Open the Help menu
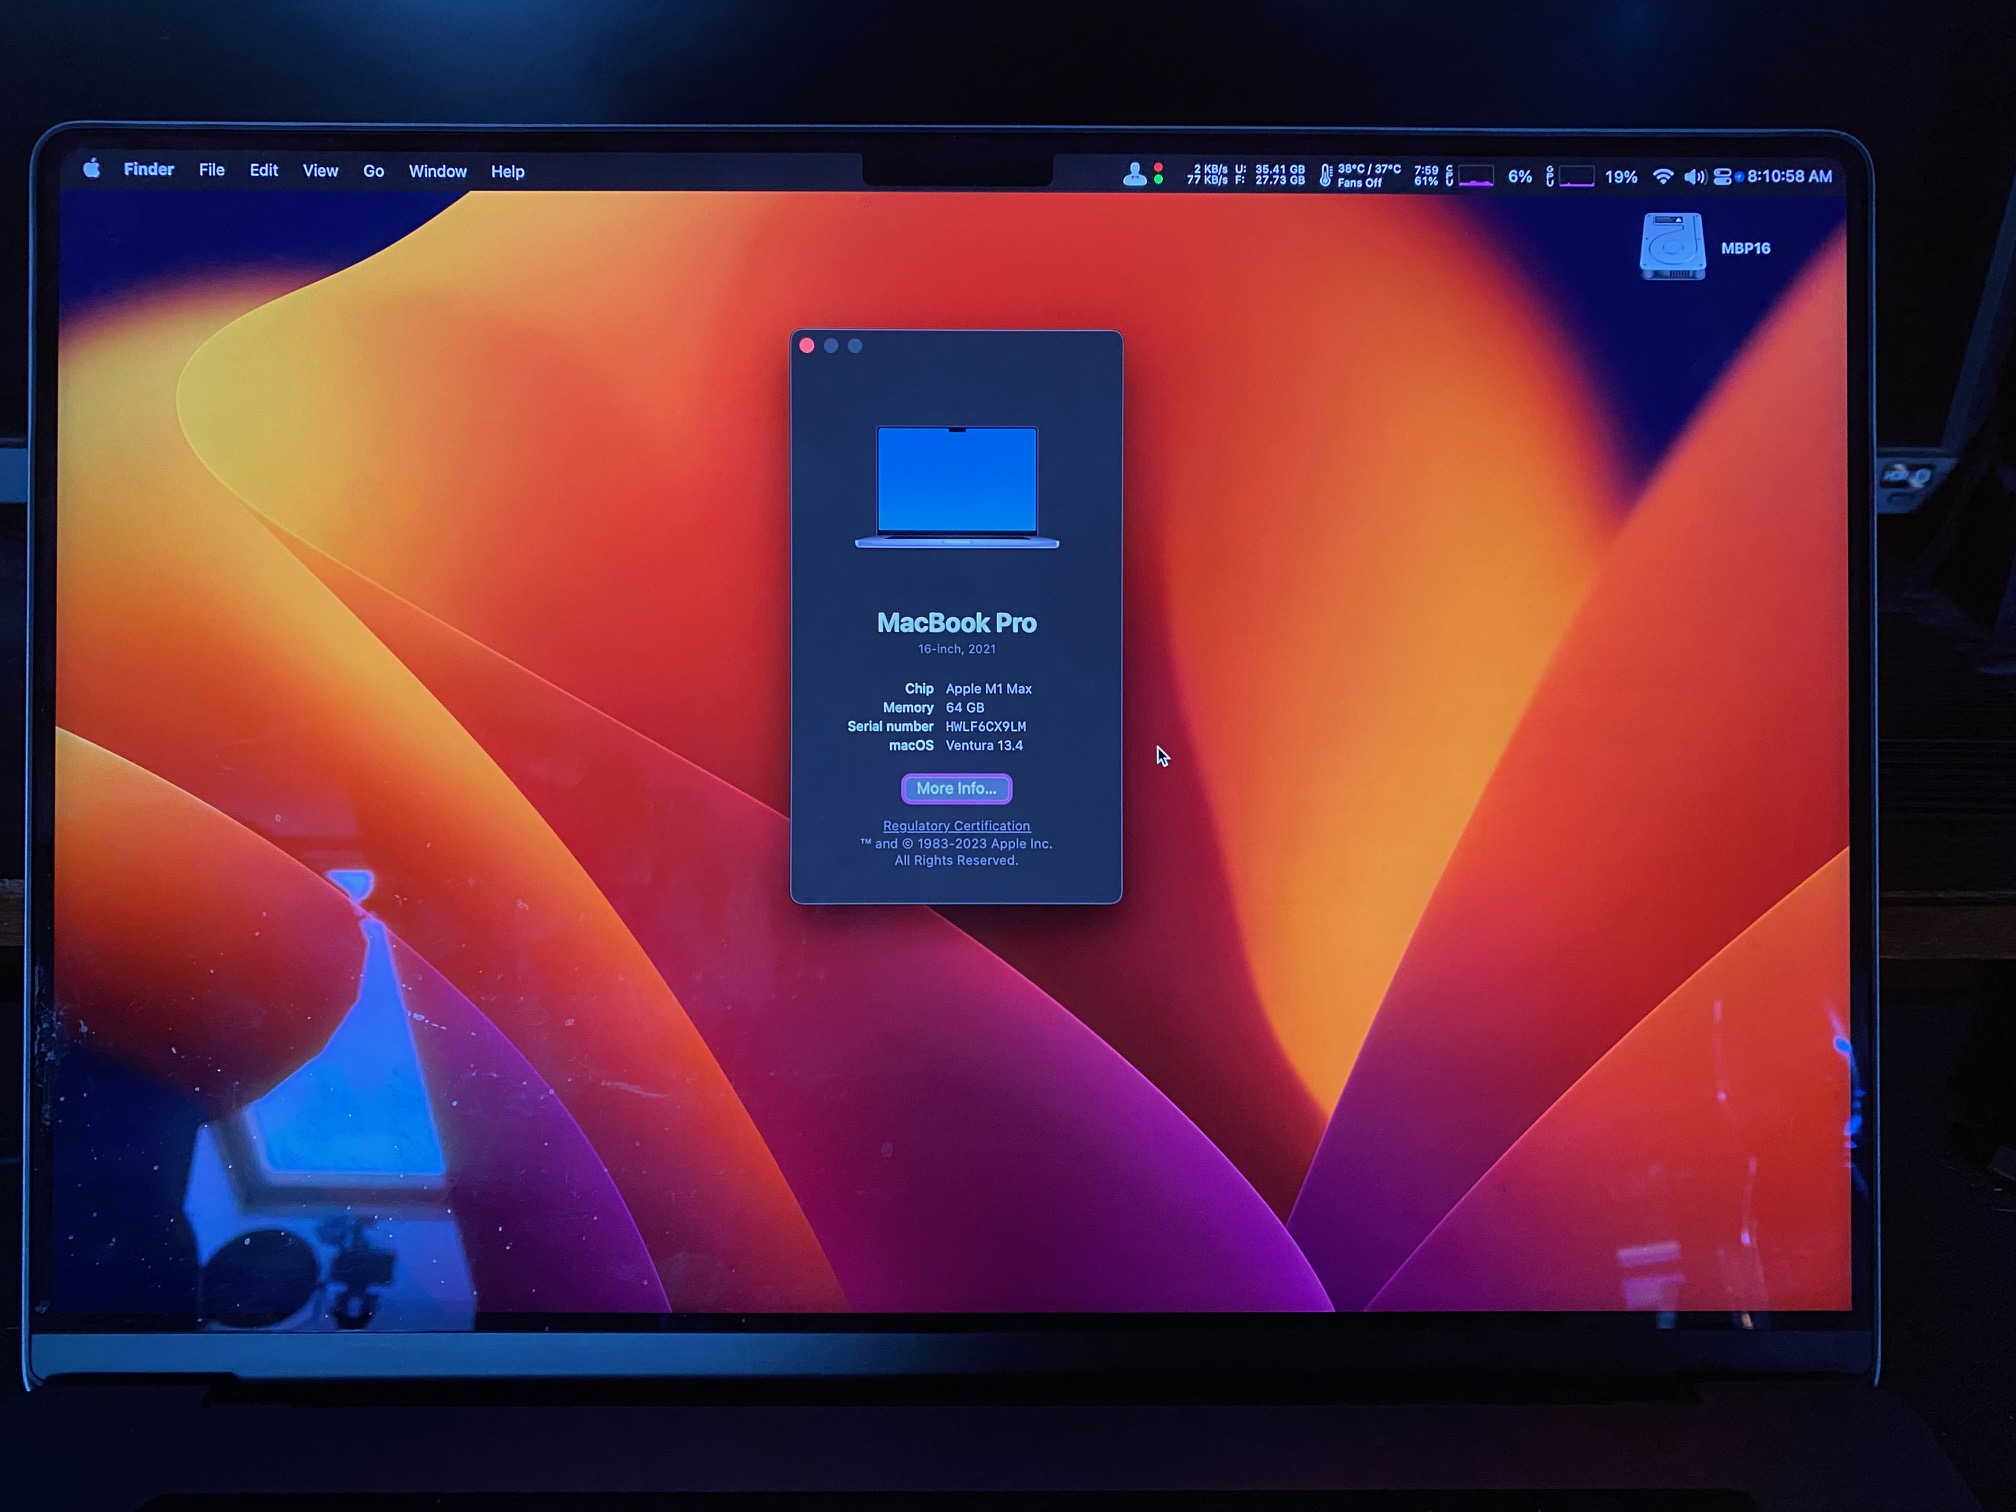The height and width of the screenshot is (1512, 2016). click(507, 172)
